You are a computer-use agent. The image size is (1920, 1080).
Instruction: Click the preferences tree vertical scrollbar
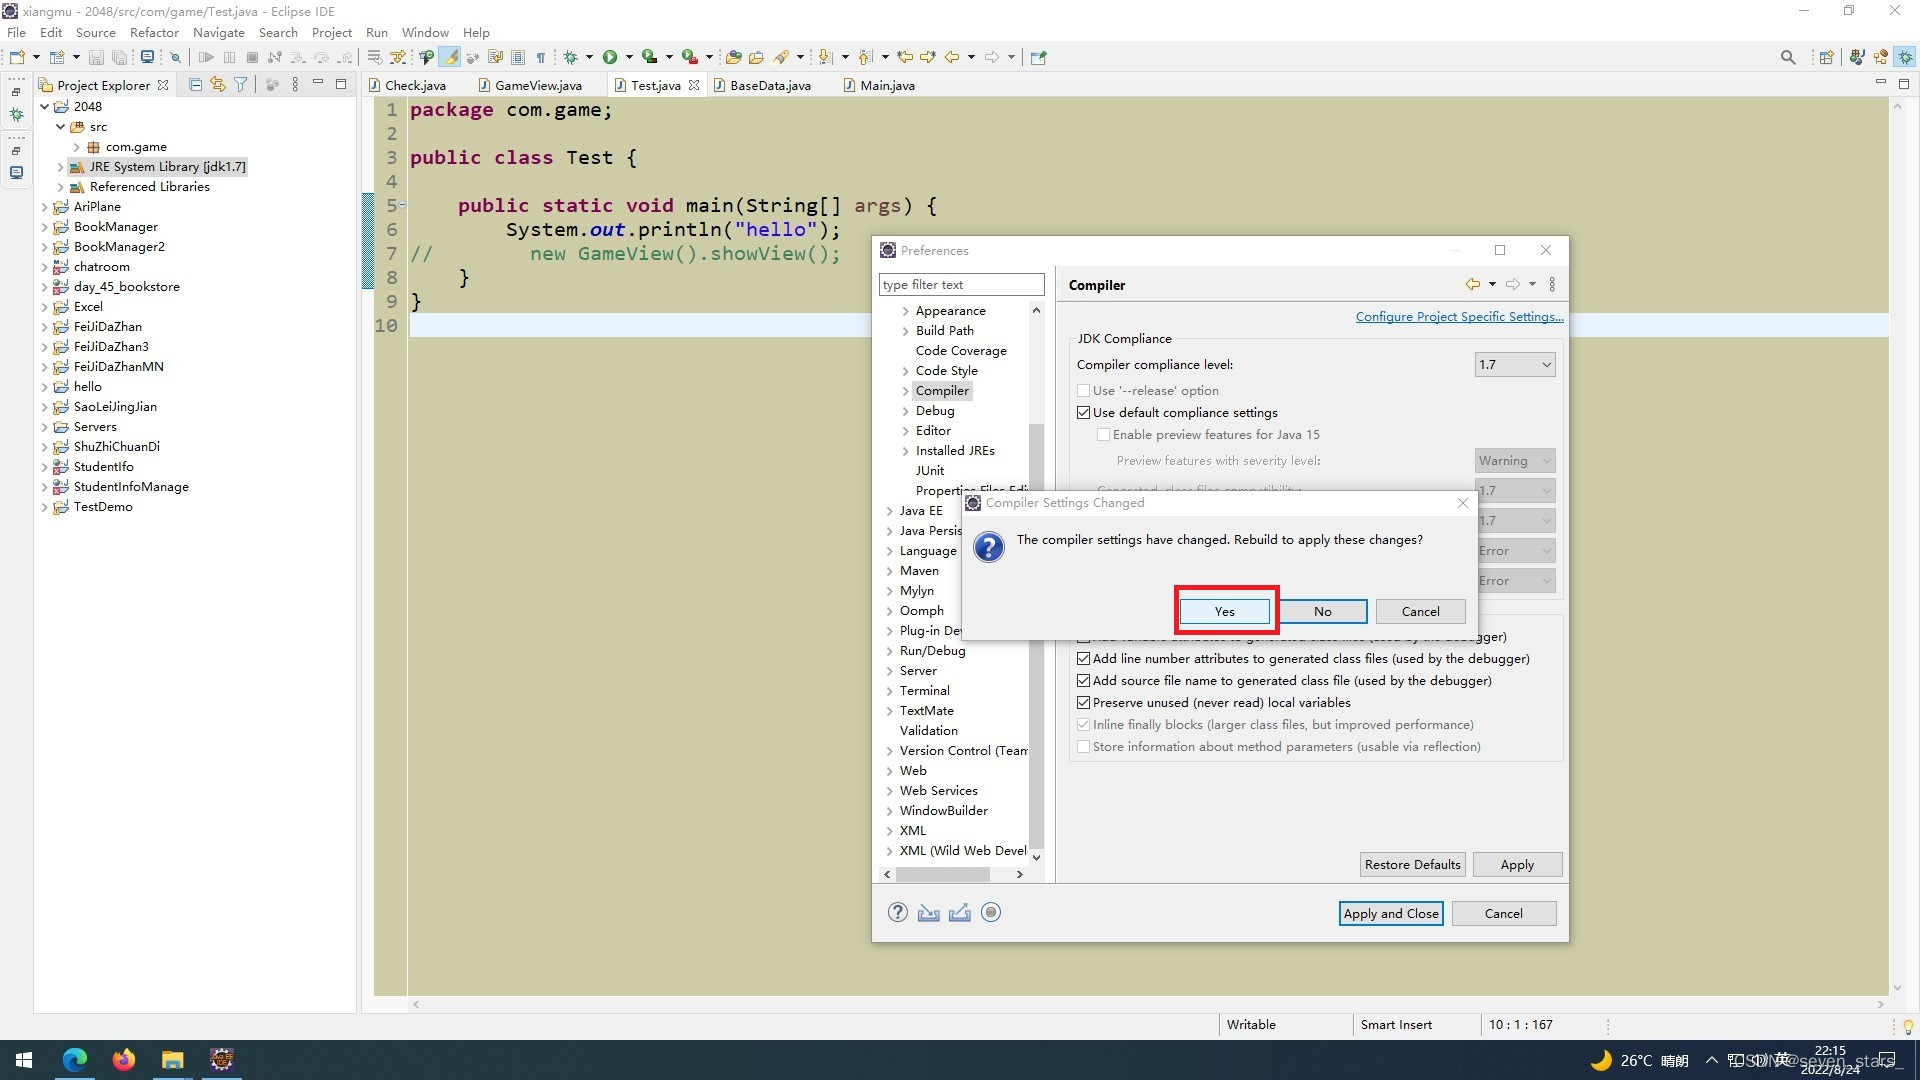[1036, 636]
